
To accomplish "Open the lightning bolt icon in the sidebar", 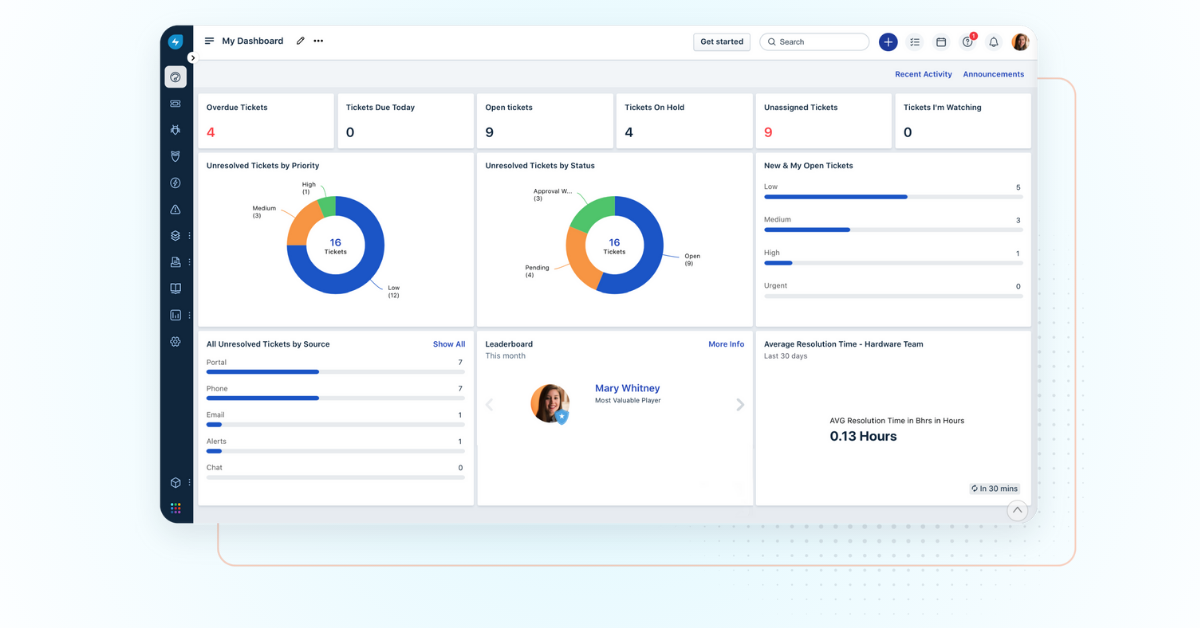I will click(x=175, y=183).
